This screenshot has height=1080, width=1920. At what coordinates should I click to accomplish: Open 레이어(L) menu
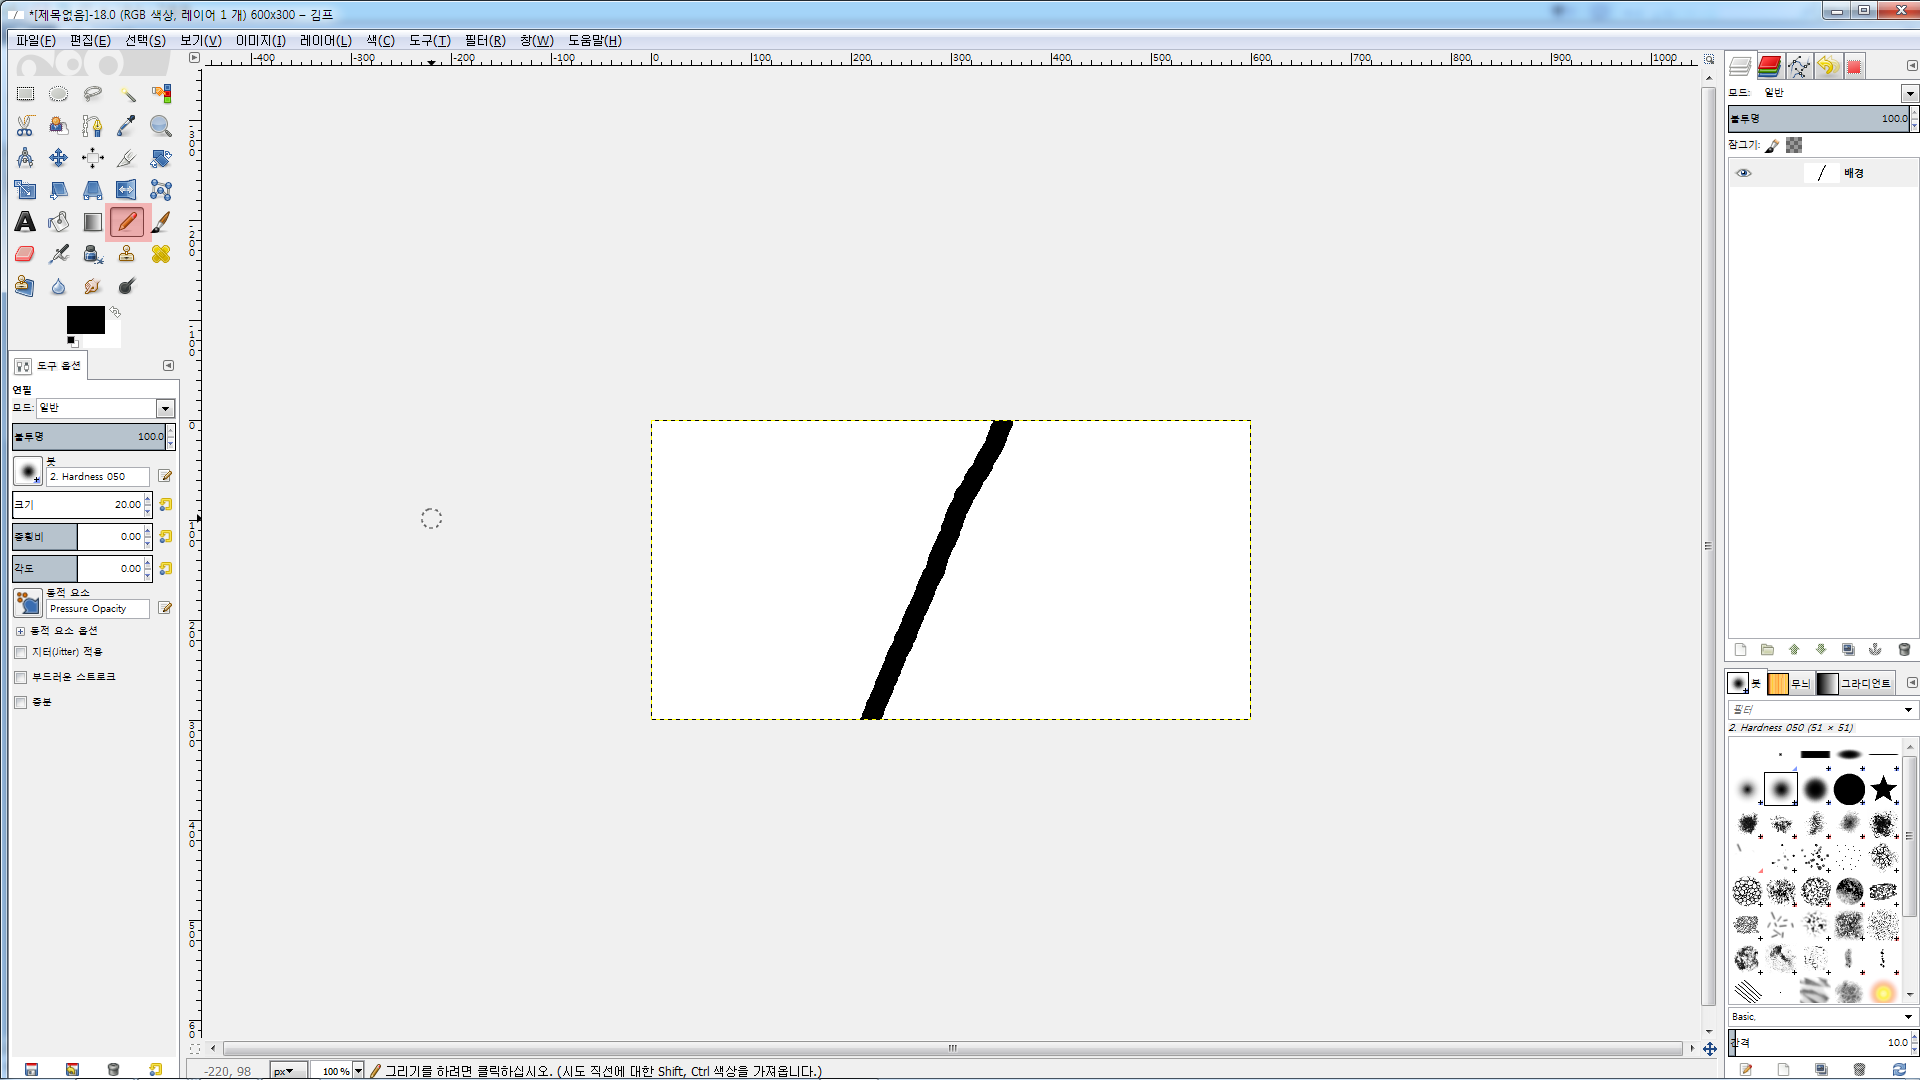point(326,40)
